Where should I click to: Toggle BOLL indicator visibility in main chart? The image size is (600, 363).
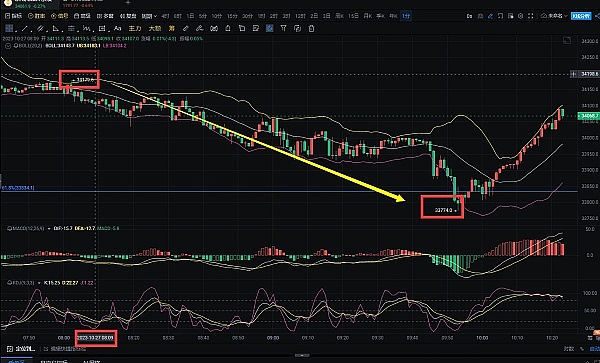pos(8,46)
